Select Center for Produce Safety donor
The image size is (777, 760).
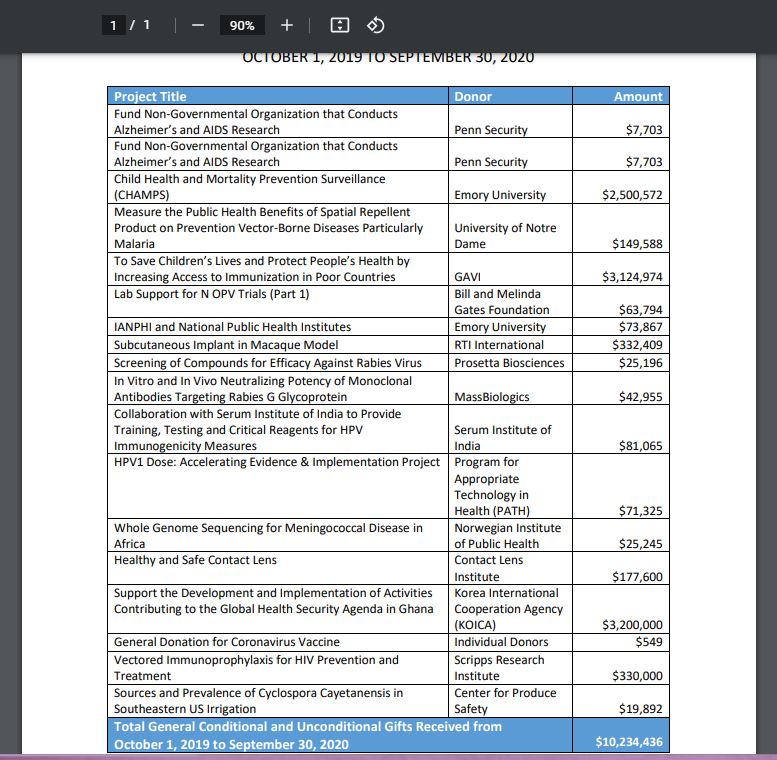505,701
